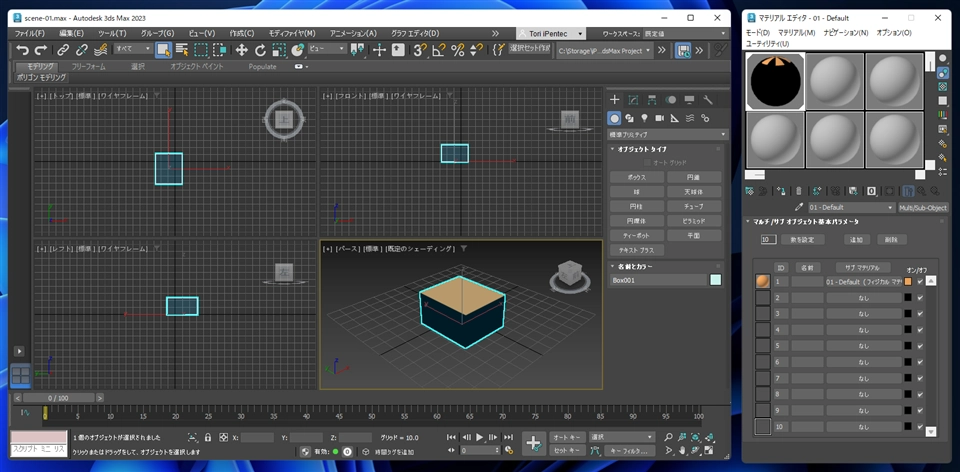Click Reset Map/Mtl trash icon in Material Editor

tap(798, 191)
